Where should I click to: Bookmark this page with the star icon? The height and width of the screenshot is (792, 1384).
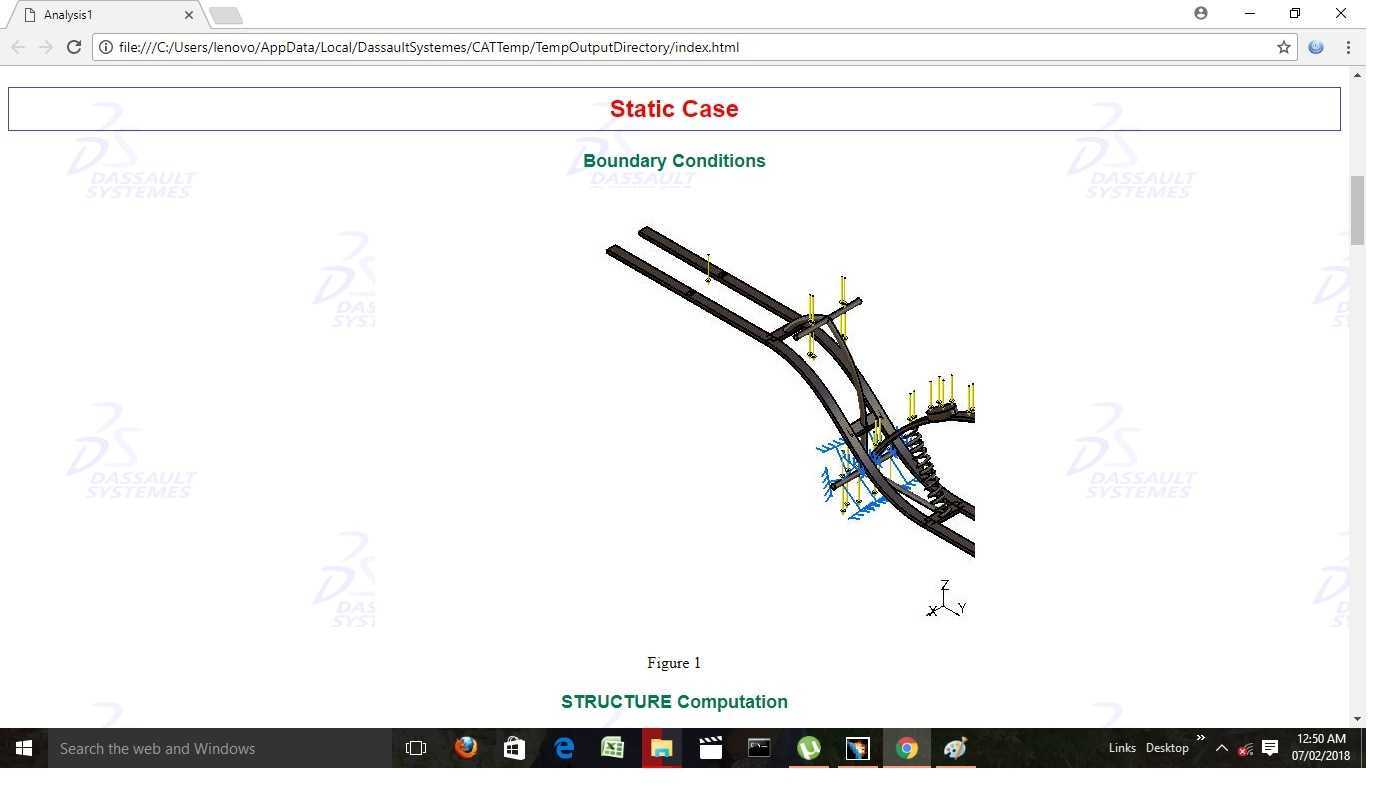pyautogui.click(x=1284, y=47)
